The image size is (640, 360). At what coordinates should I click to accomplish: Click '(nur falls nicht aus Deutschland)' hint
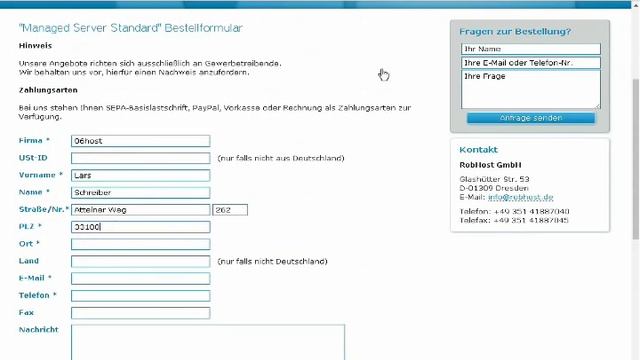[x=281, y=158]
